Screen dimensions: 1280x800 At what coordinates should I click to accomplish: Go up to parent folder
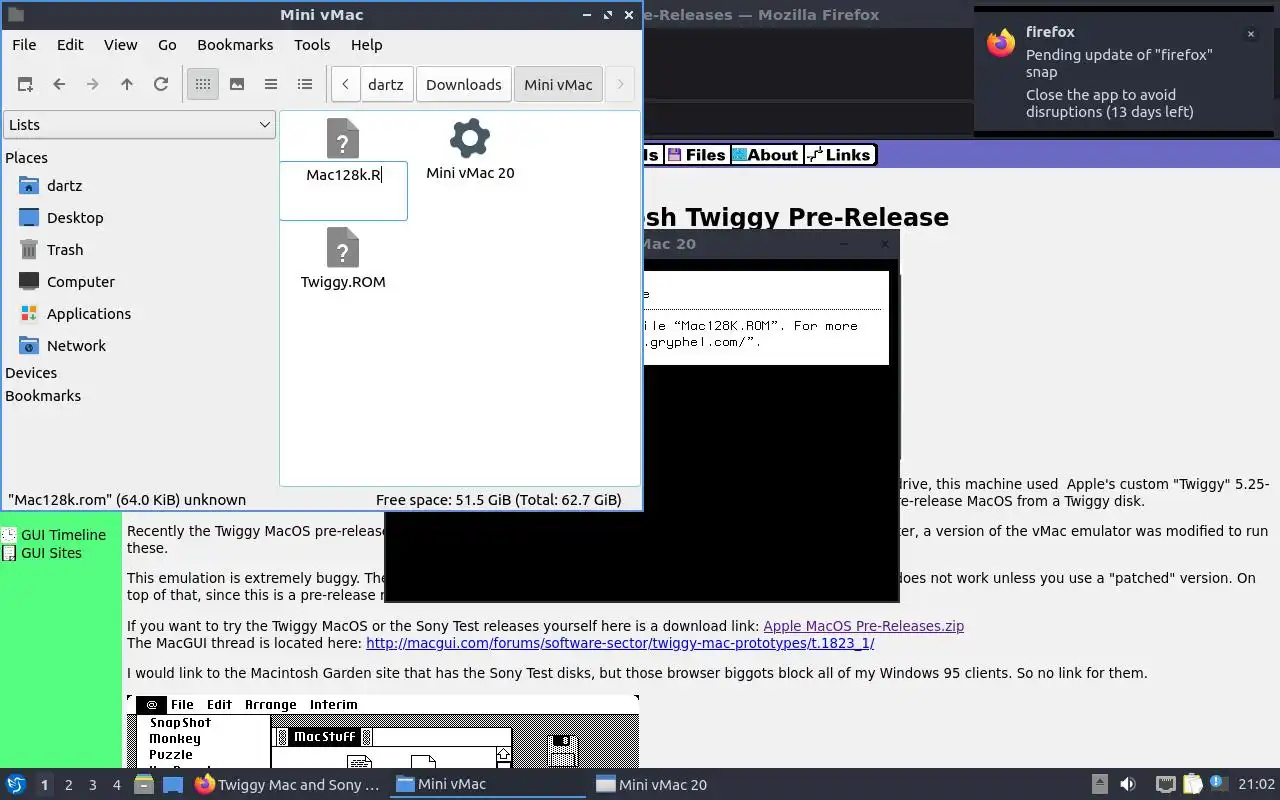coord(127,85)
